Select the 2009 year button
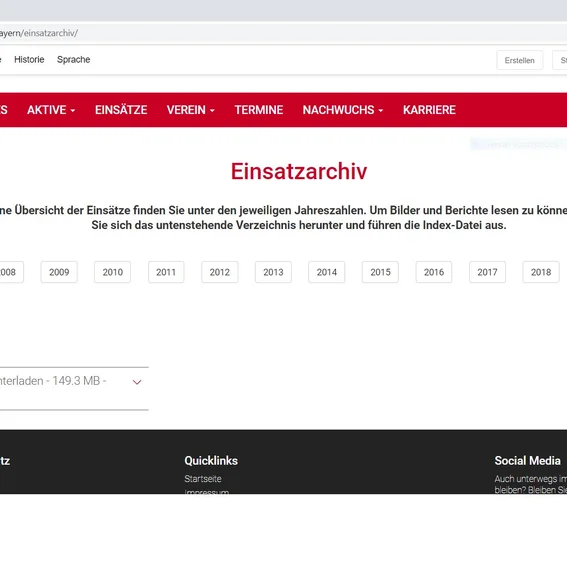Image resolution: width=567 pixels, height=567 pixels. click(x=59, y=272)
